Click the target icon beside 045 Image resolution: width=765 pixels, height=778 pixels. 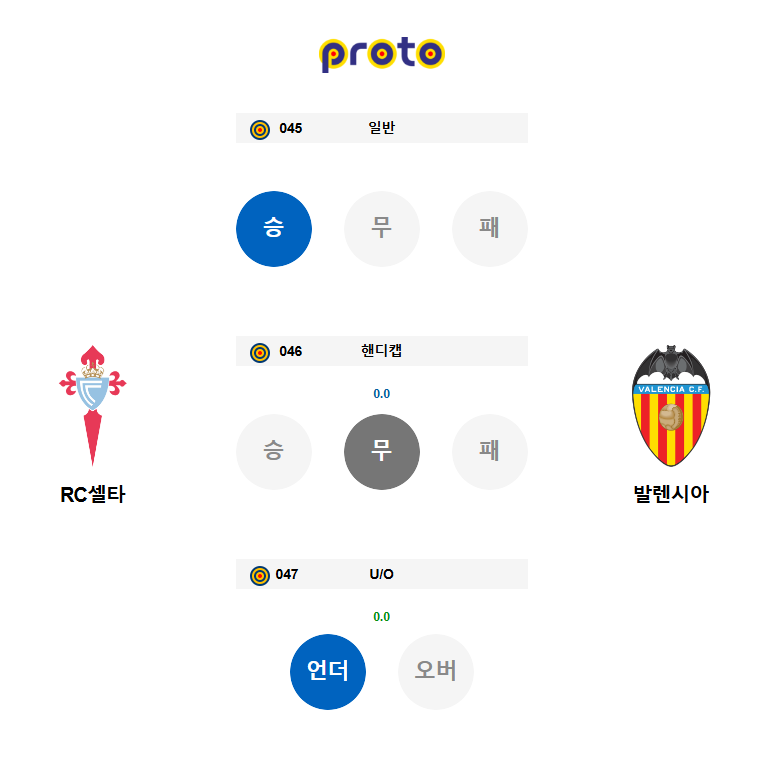point(259,130)
